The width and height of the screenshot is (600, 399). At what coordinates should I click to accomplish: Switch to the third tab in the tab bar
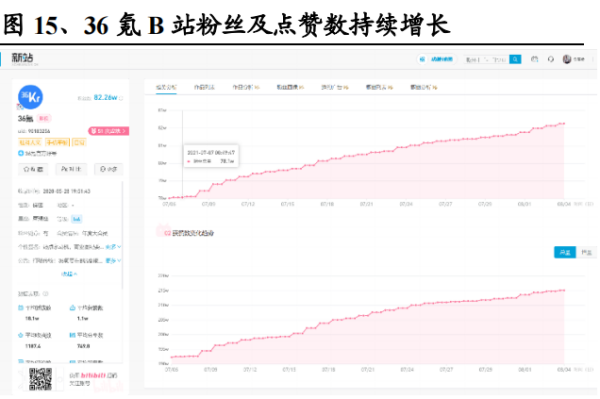click(x=246, y=88)
